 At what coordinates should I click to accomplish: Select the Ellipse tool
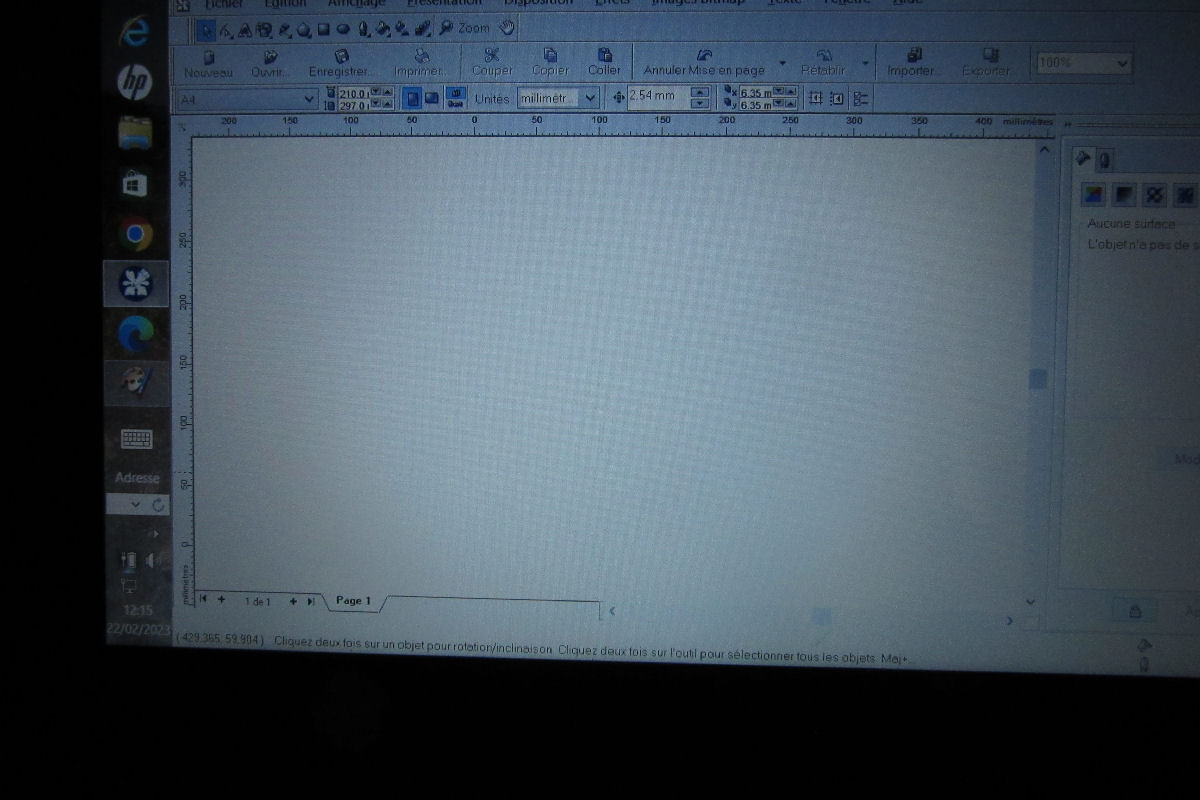coord(343,29)
